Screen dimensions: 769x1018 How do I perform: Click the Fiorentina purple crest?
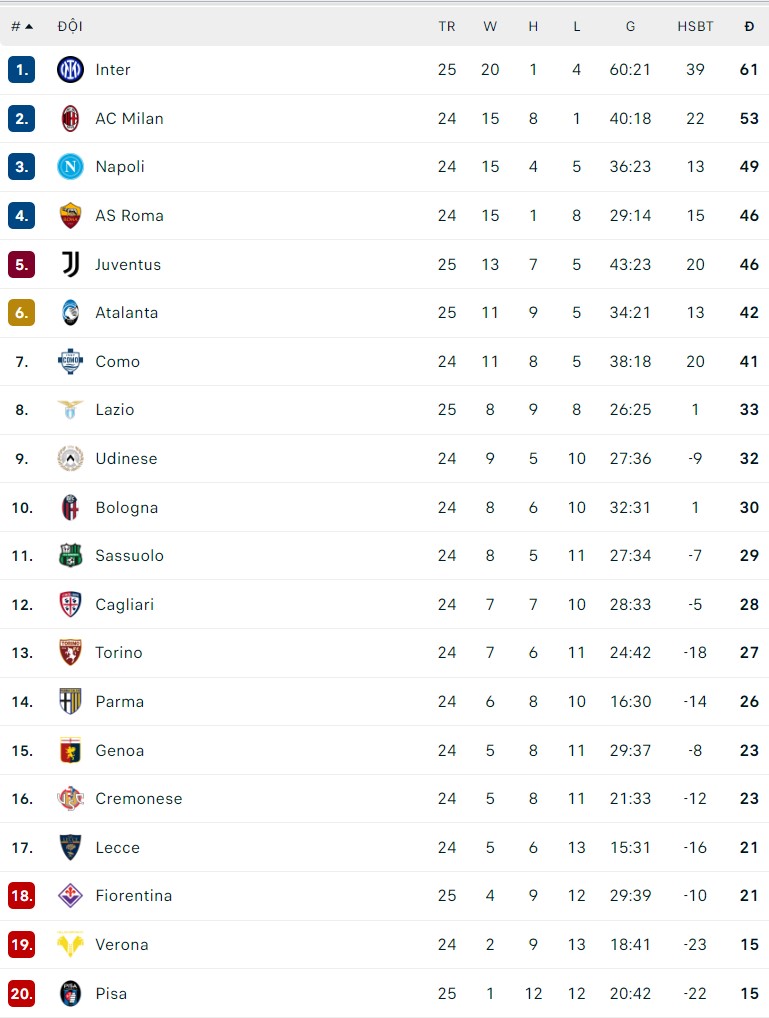[x=70, y=896]
